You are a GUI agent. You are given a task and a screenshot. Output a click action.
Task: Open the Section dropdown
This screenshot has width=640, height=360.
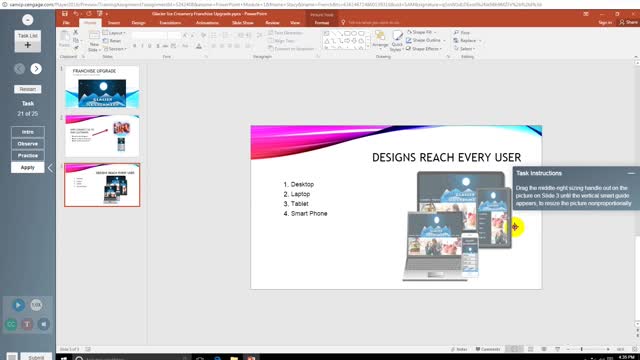pos(115,49)
